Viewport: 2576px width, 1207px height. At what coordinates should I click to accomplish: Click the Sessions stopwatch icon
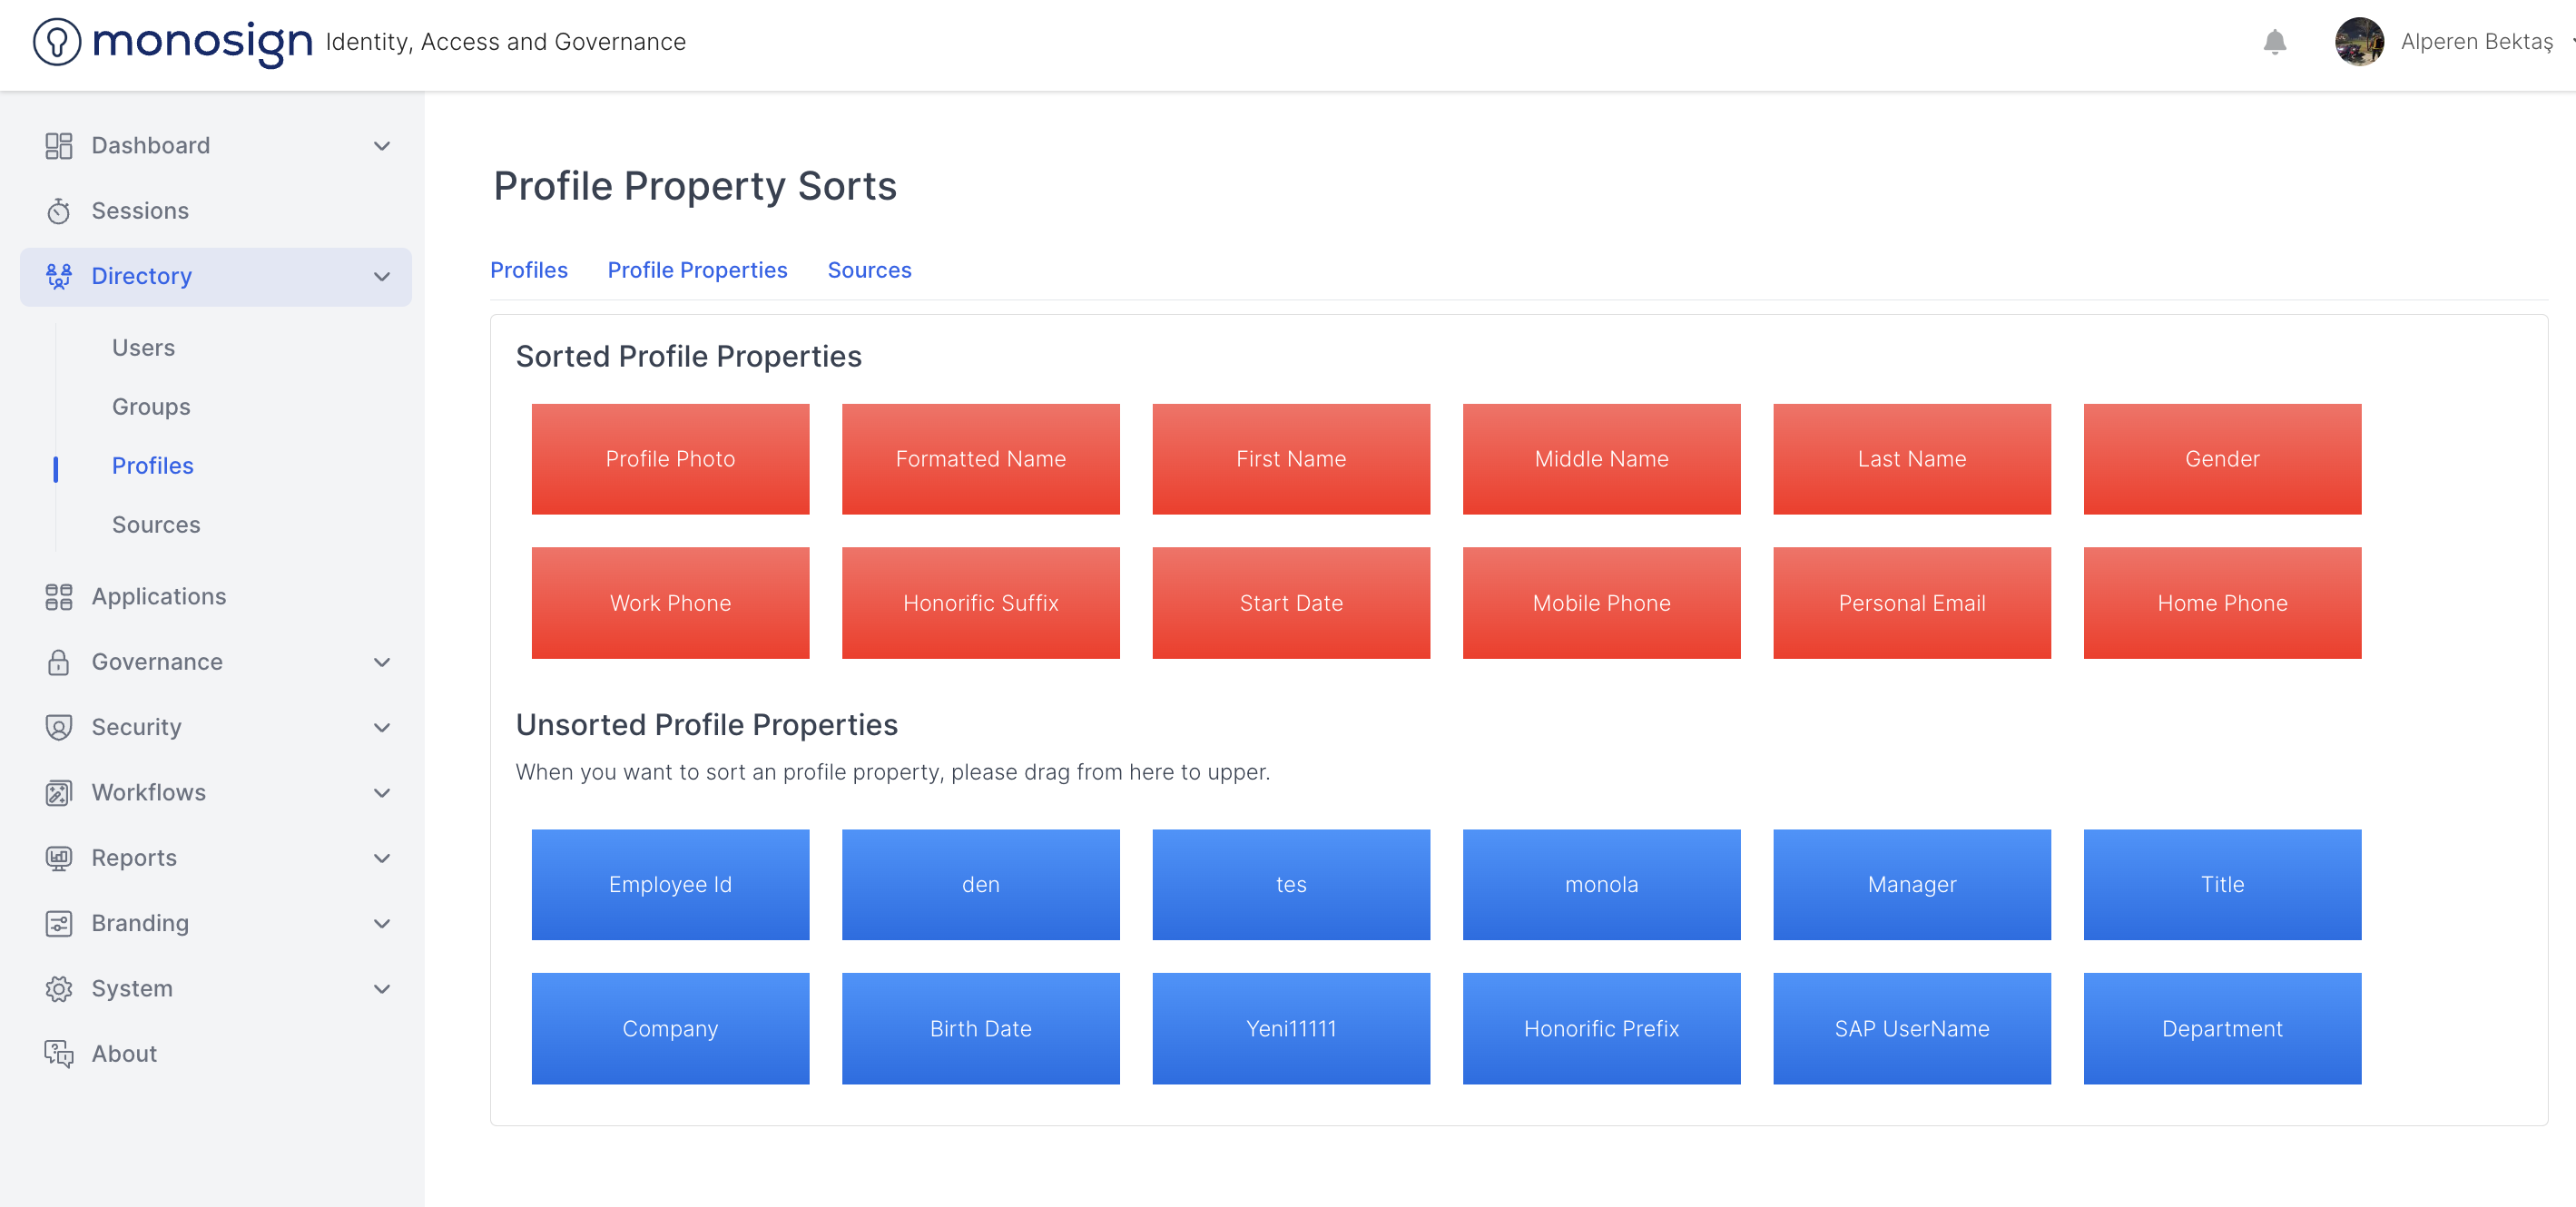click(58, 211)
